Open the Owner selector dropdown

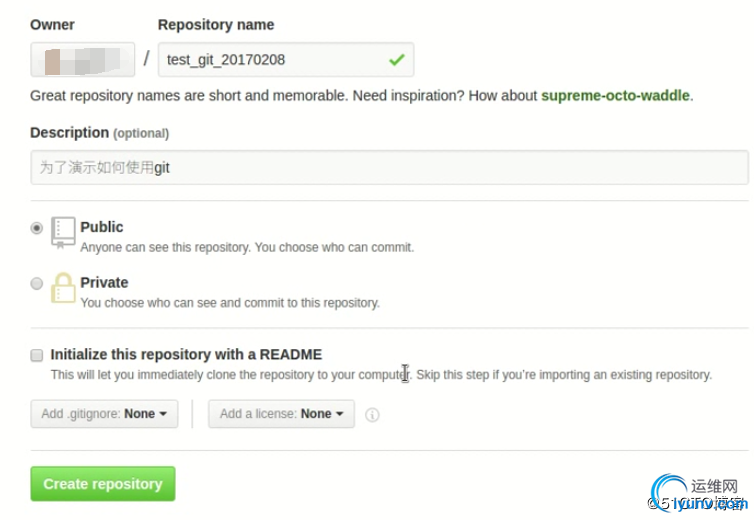[x=83, y=60]
